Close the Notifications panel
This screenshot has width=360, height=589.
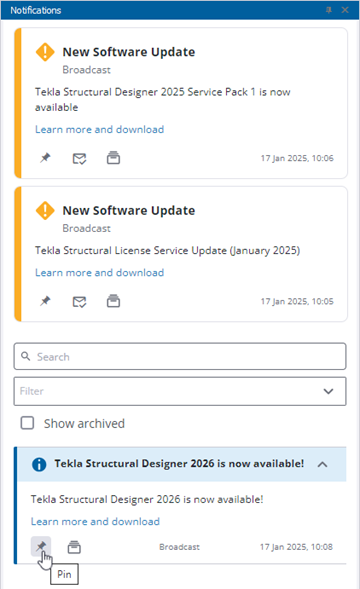click(345, 10)
